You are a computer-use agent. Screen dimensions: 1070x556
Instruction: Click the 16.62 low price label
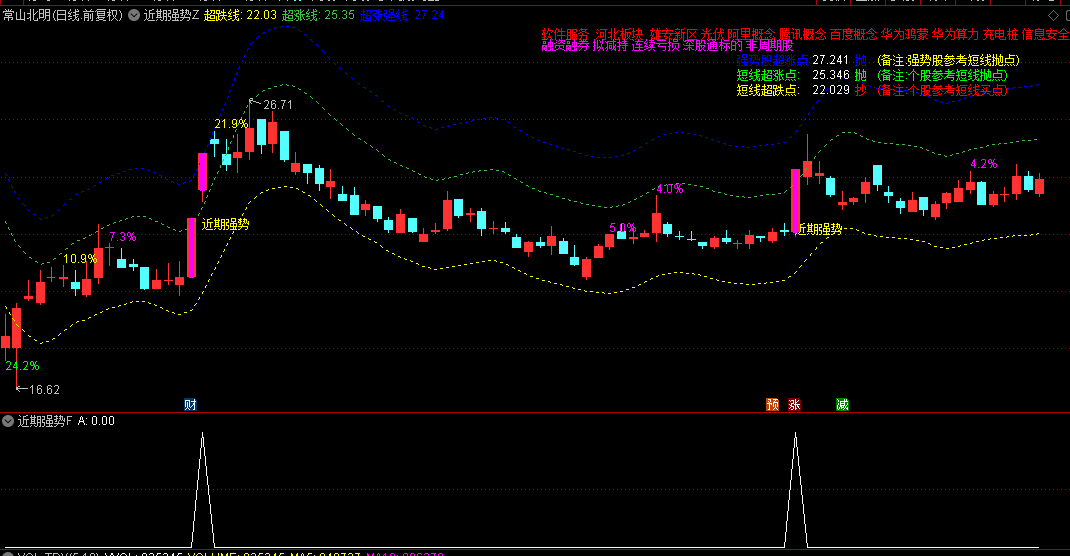coord(44,390)
